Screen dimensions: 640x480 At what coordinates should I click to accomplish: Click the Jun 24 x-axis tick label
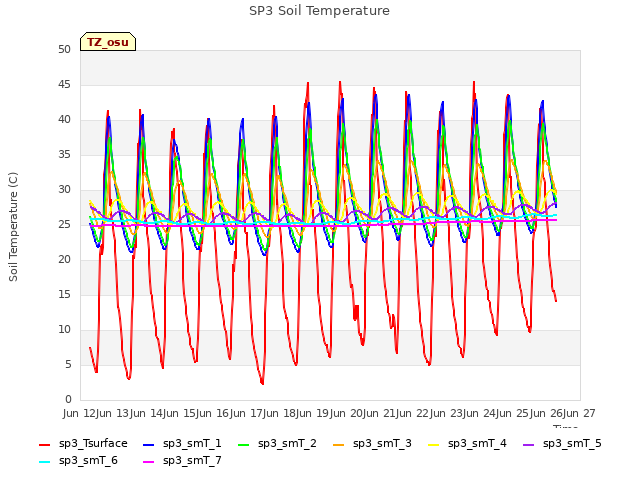pos(478,413)
